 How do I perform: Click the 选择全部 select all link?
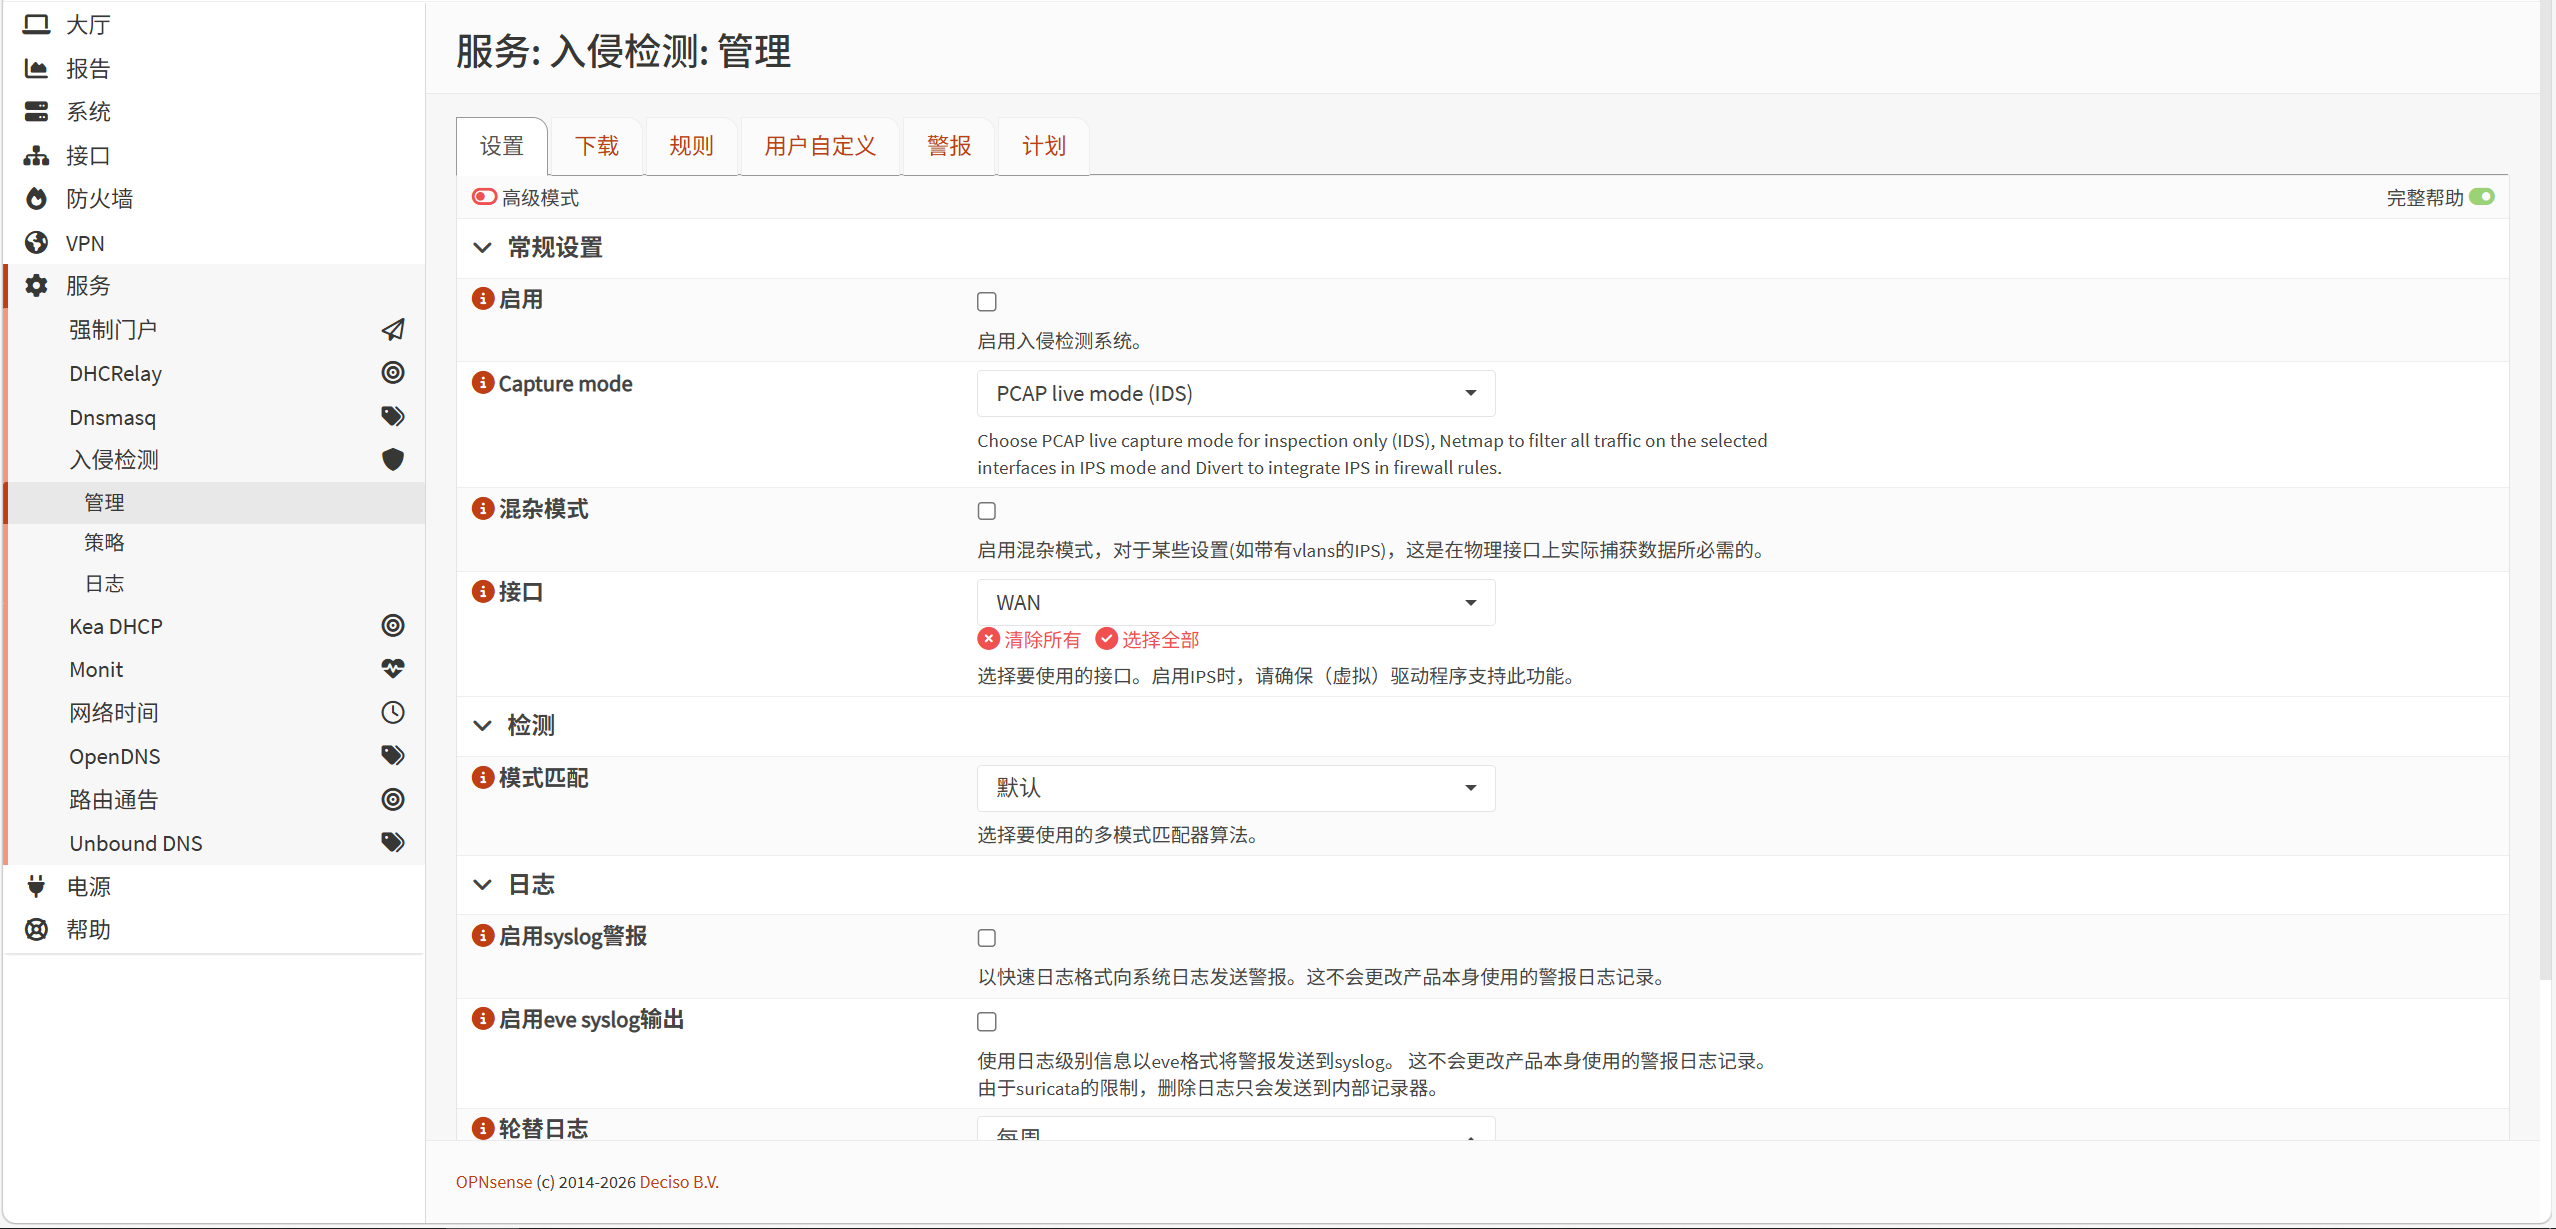point(1148,639)
